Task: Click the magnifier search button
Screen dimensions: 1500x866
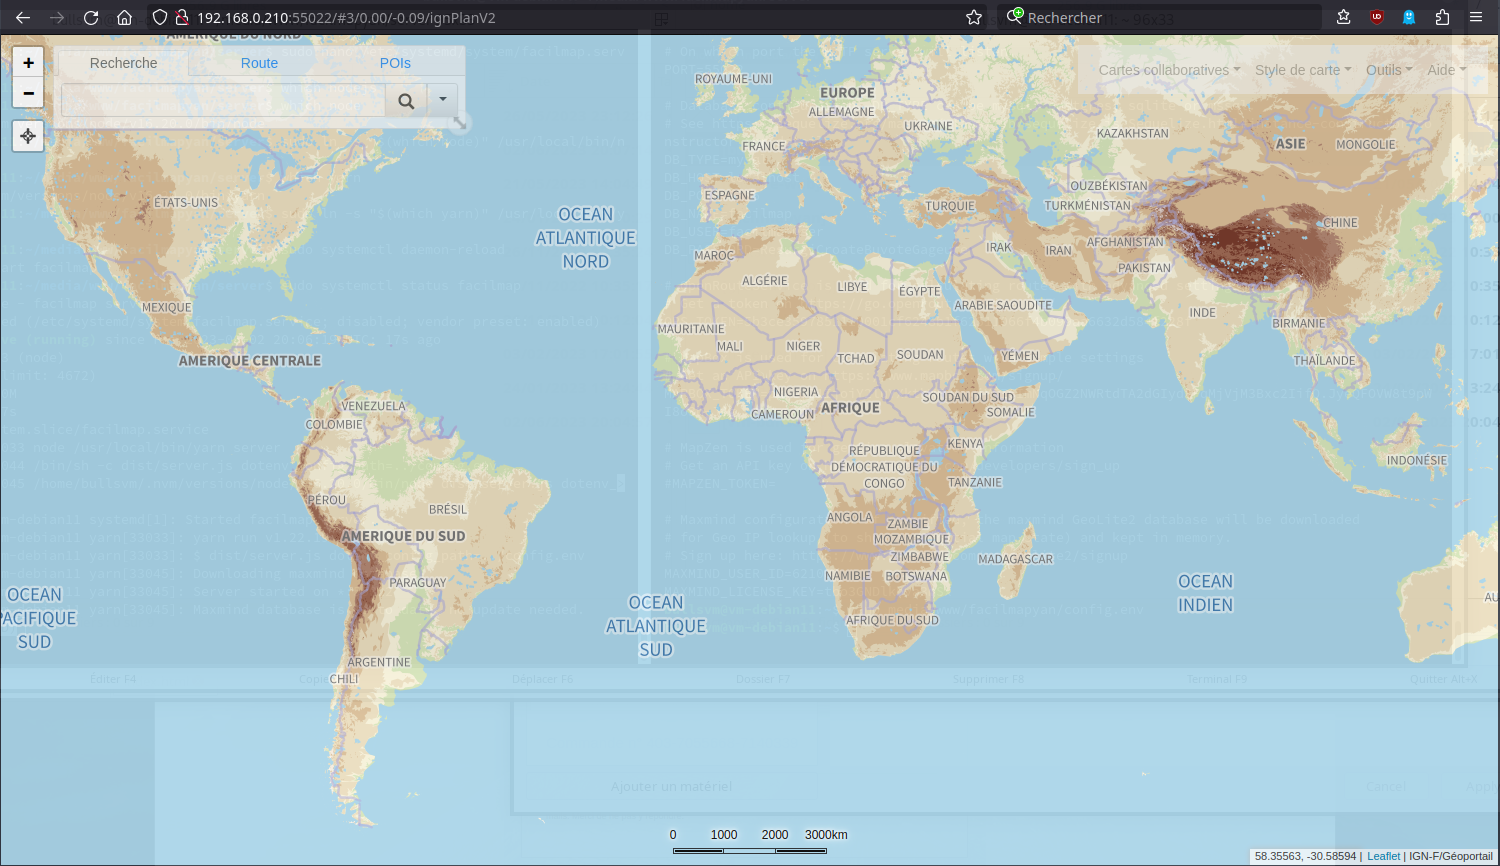Action: [x=406, y=100]
